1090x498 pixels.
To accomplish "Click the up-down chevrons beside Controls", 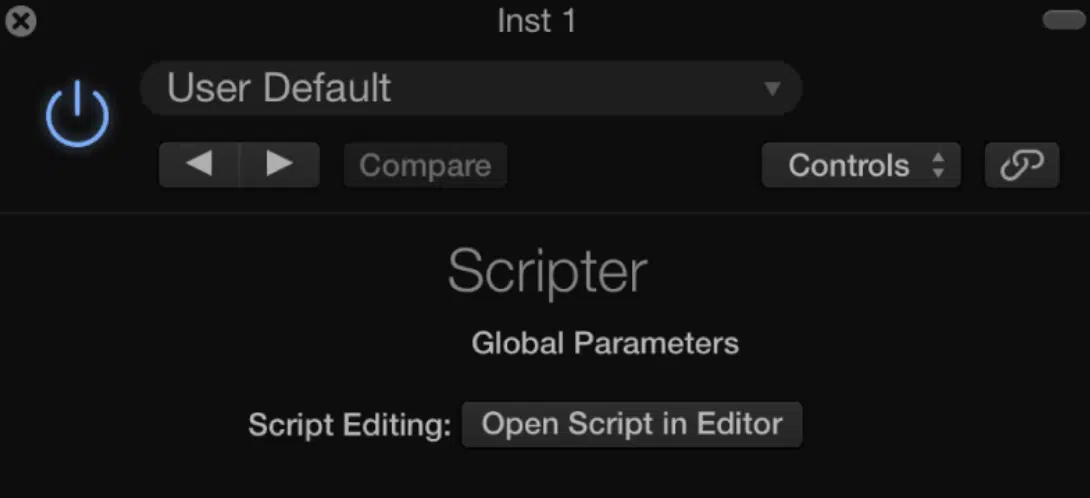I will click(x=938, y=166).
